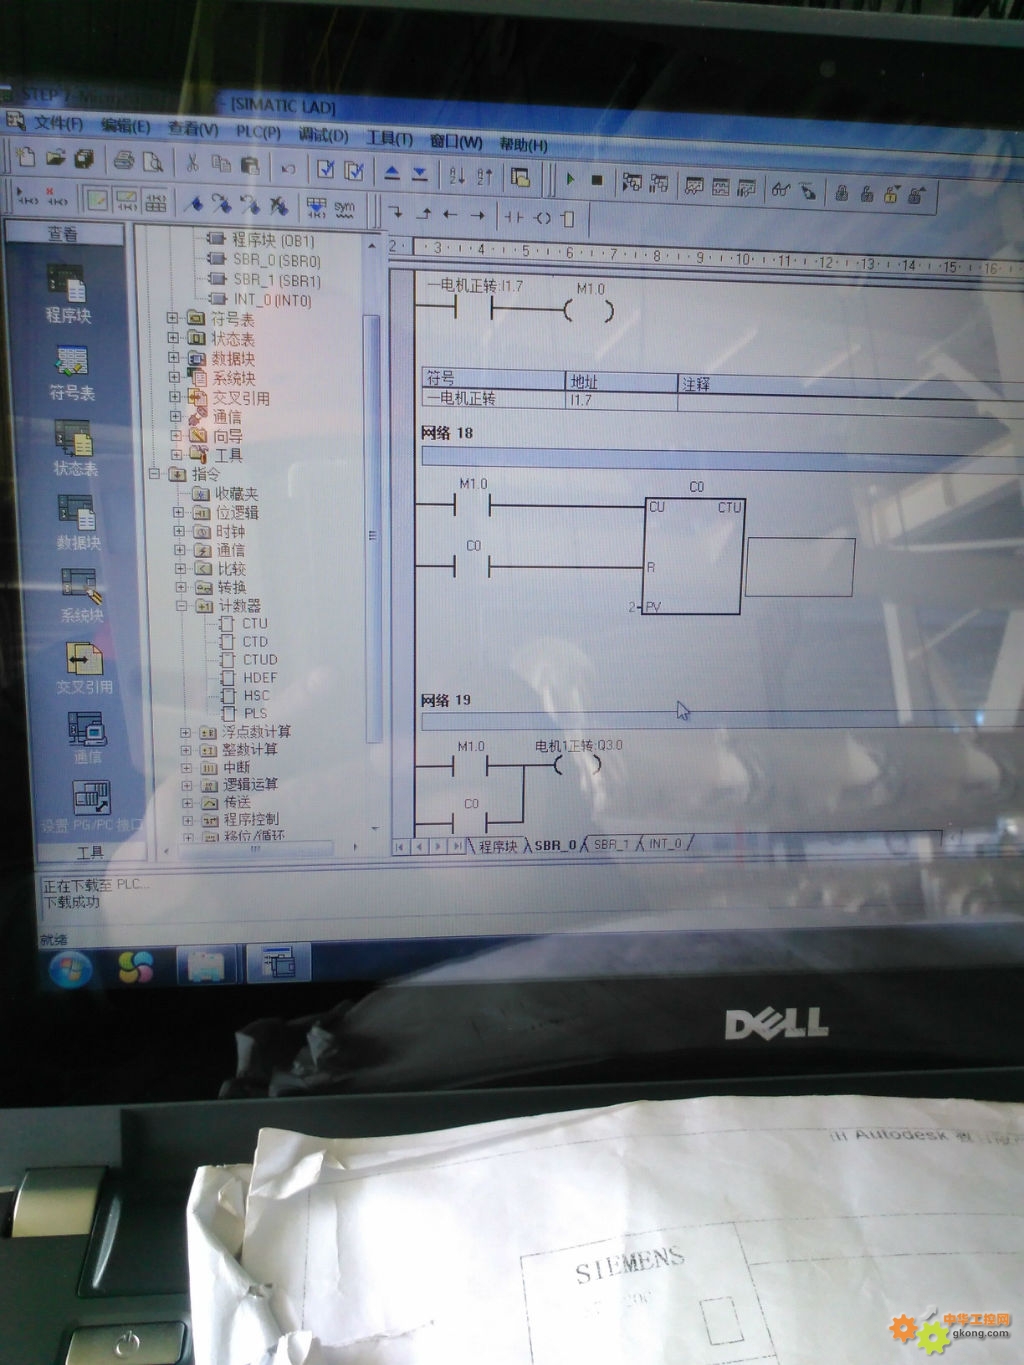Click the Run (green play) toolbar icon

[570, 180]
